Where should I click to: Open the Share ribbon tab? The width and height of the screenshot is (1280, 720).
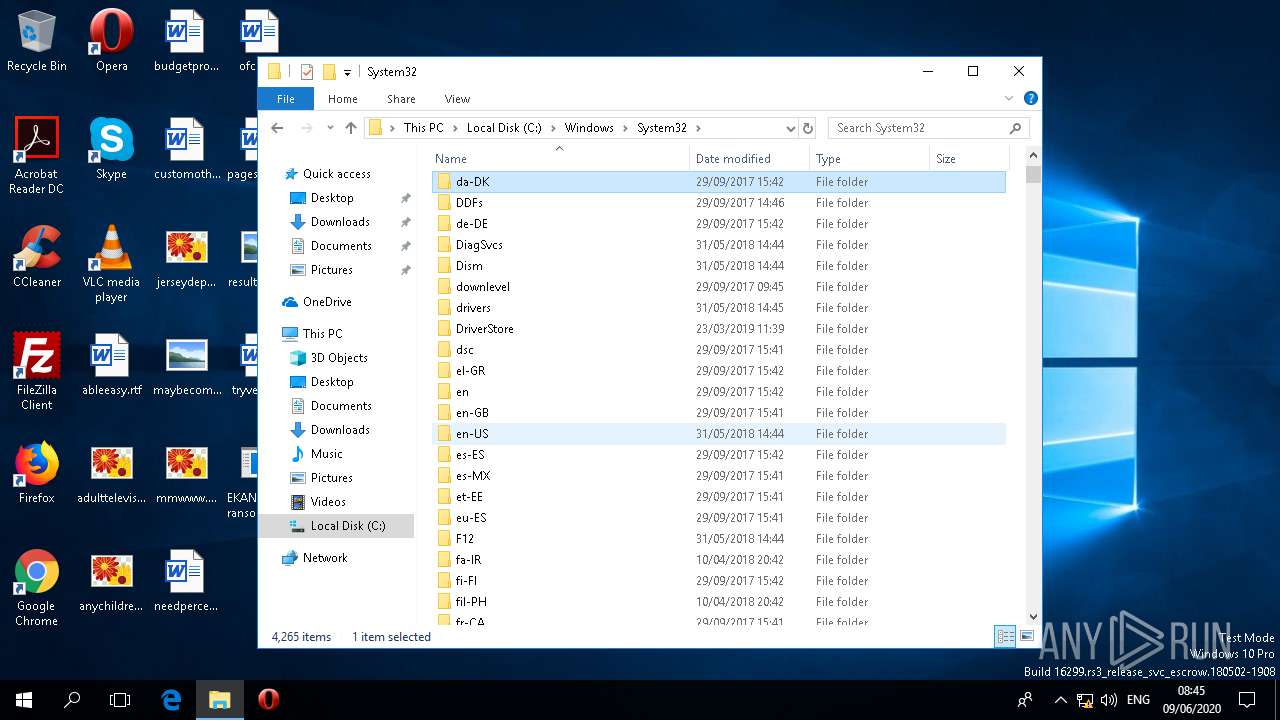click(401, 98)
